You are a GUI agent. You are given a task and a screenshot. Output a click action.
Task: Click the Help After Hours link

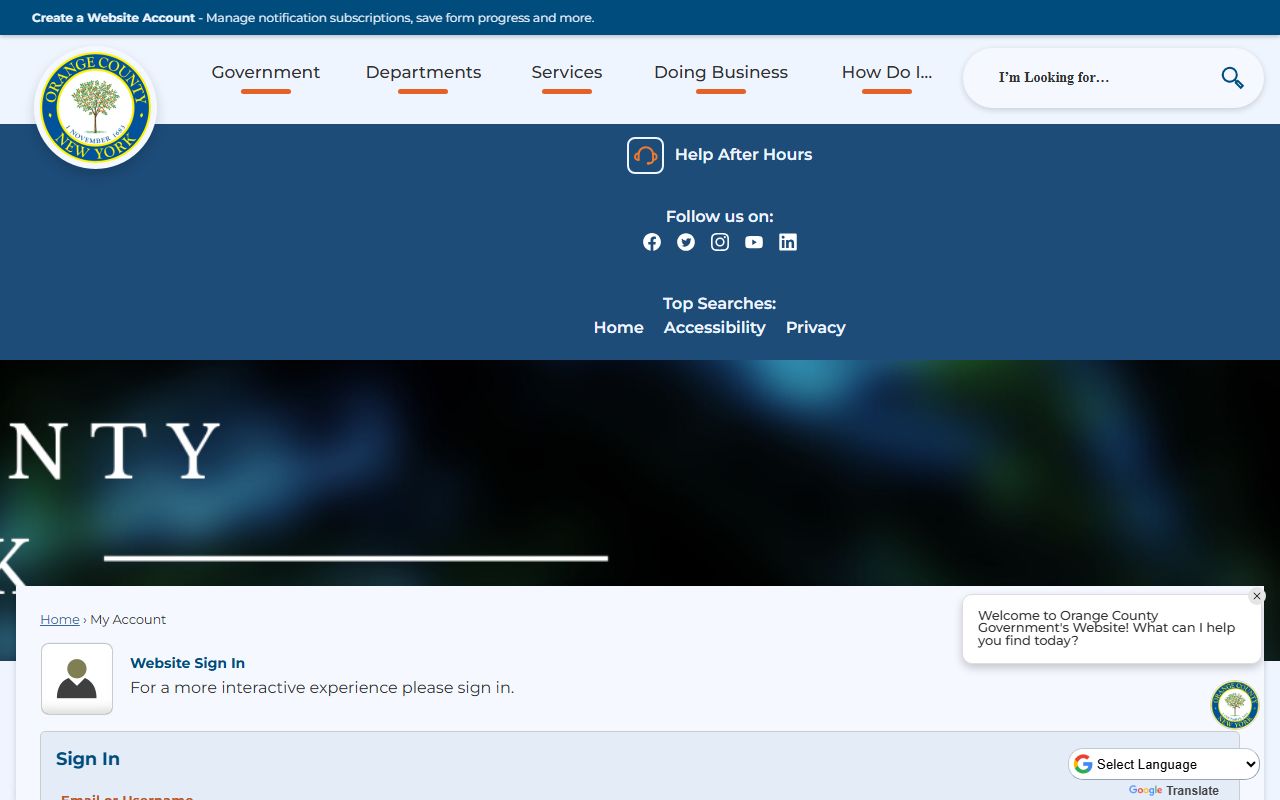point(743,155)
